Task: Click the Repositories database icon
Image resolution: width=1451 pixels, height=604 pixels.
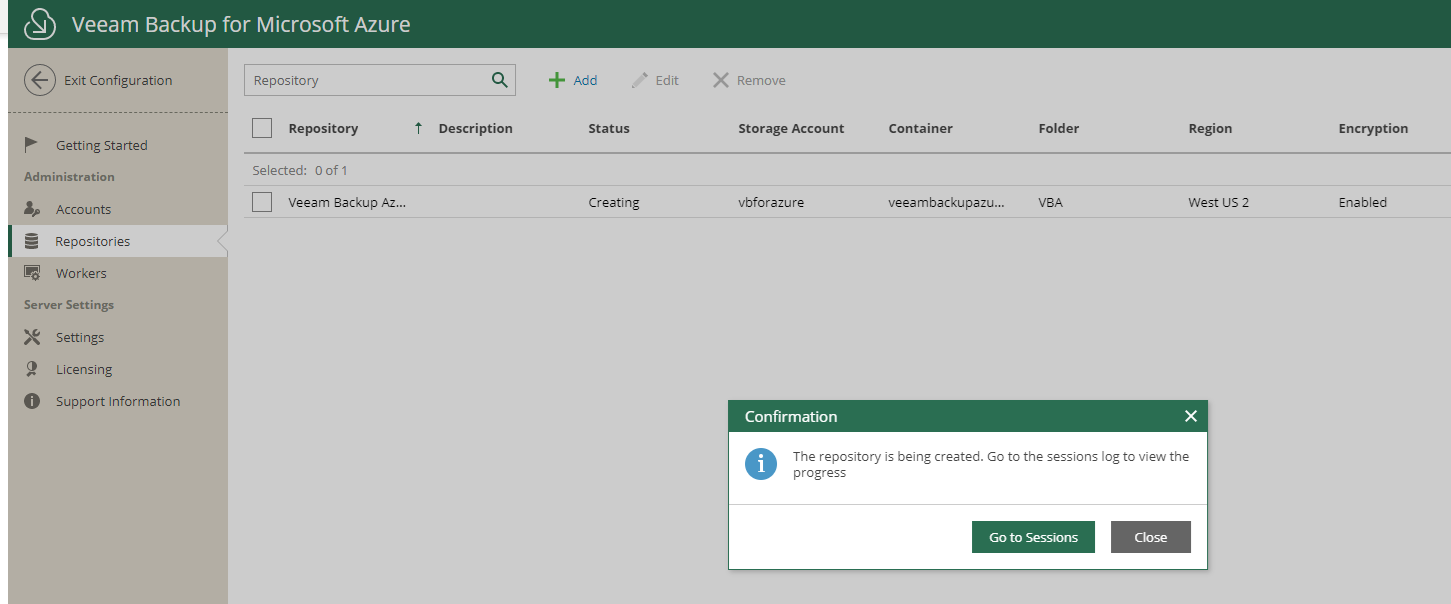Action: click(x=32, y=241)
